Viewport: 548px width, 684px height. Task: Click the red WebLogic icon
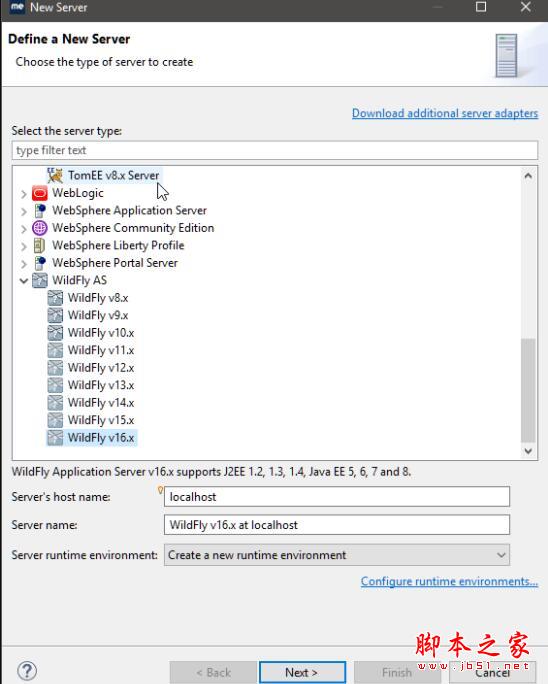tap(40, 193)
